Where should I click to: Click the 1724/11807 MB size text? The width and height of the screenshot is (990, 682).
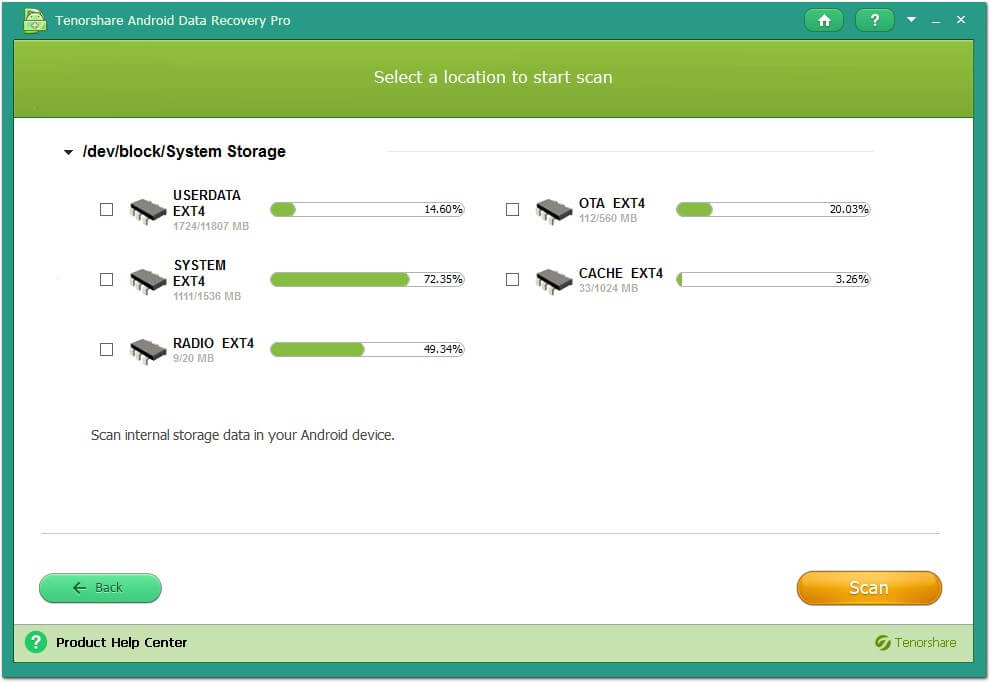point(211,226)
